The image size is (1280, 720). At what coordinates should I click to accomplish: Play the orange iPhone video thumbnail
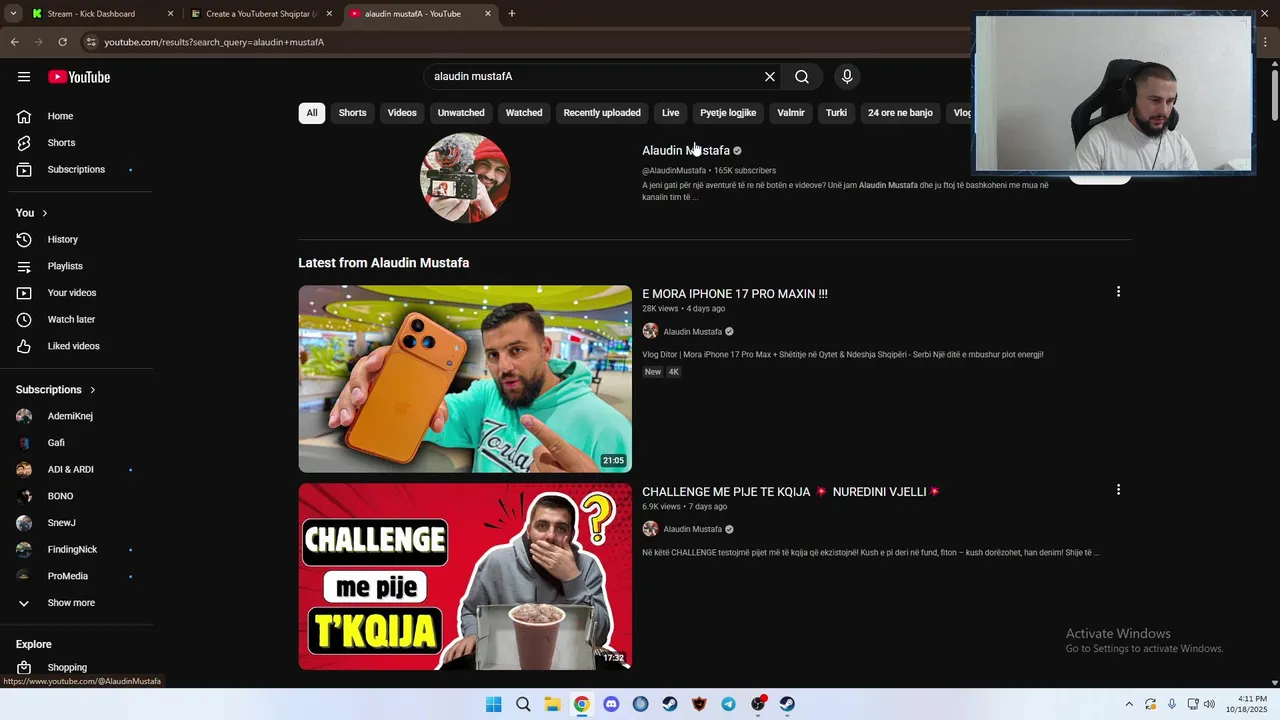point(465,379)
